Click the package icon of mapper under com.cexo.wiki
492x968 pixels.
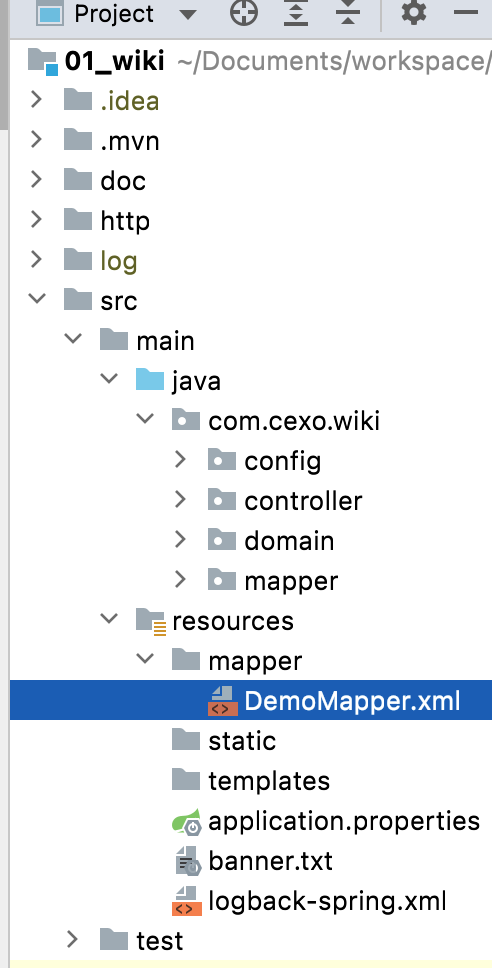[x=222, y=580]
